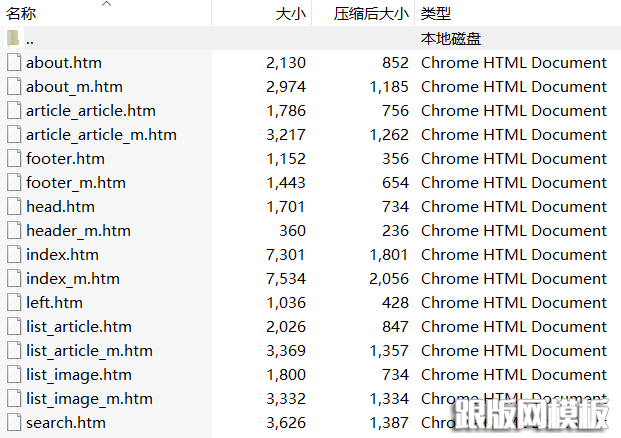The width and height of the screenshot is (621, 438).
Task: Select the search.htm file icon
Action: coord(13,422)
